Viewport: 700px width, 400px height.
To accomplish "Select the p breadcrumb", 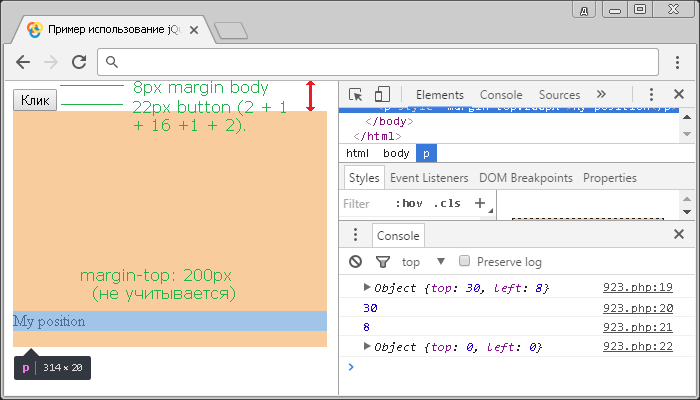I will 426,153.
